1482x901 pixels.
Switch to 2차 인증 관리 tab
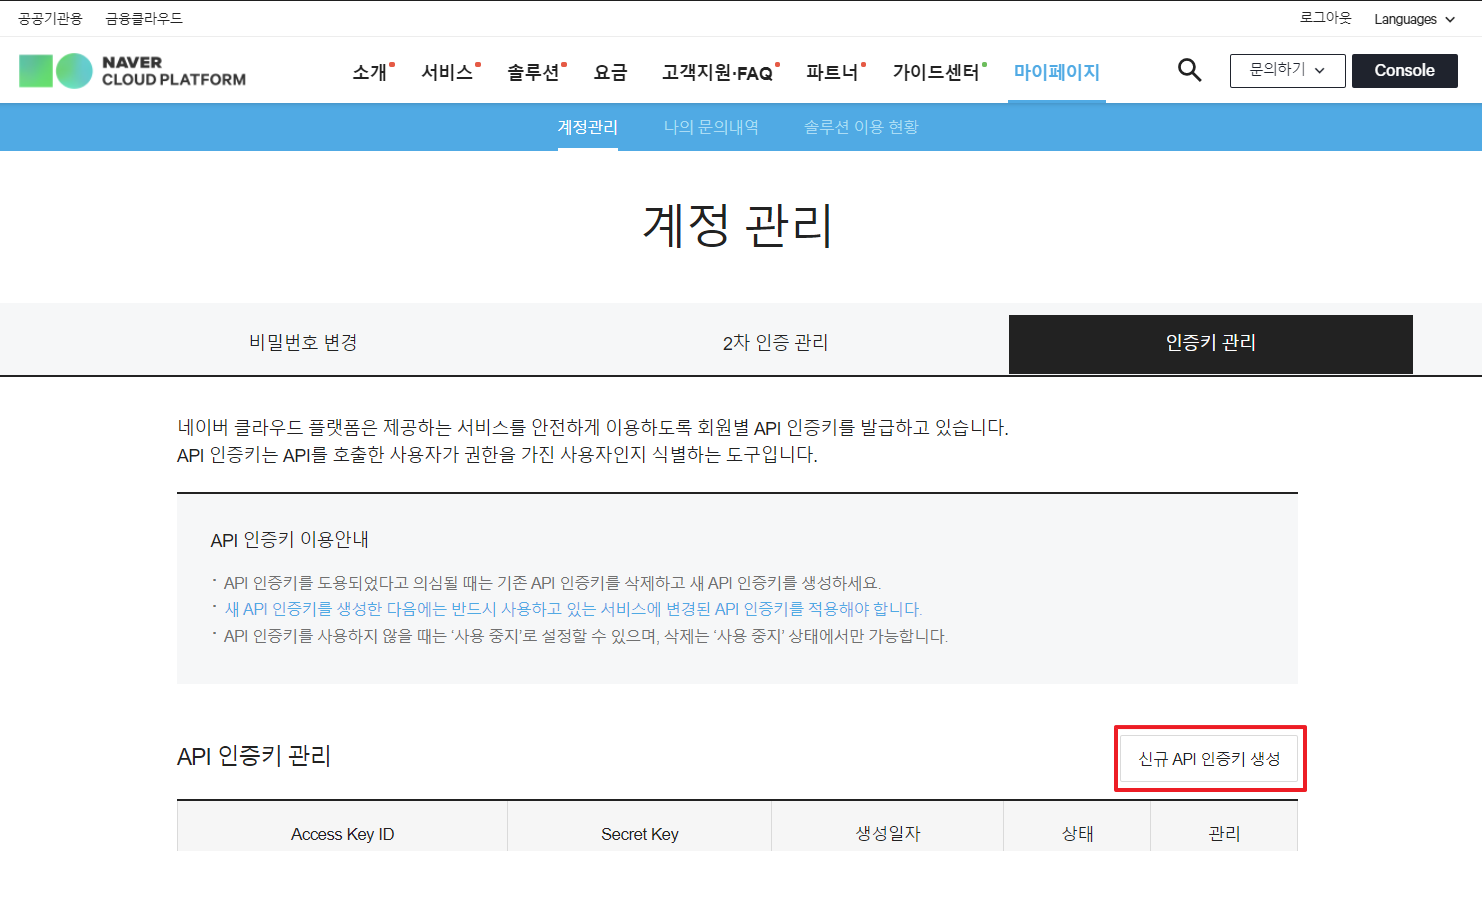tap(775, 343)
